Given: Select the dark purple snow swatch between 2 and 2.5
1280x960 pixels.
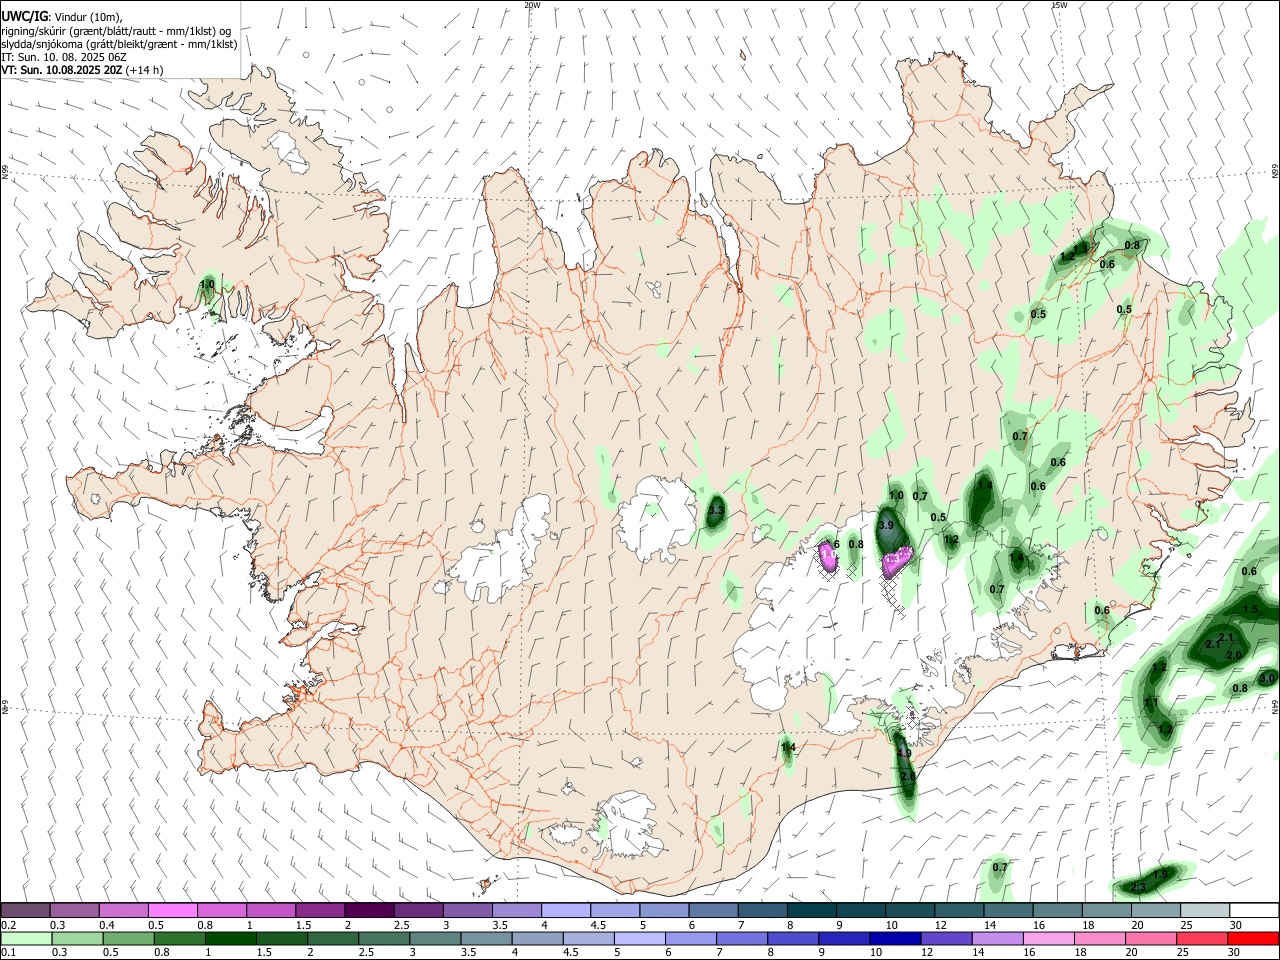Looking at the screenshot, I should tap(369, 910).
